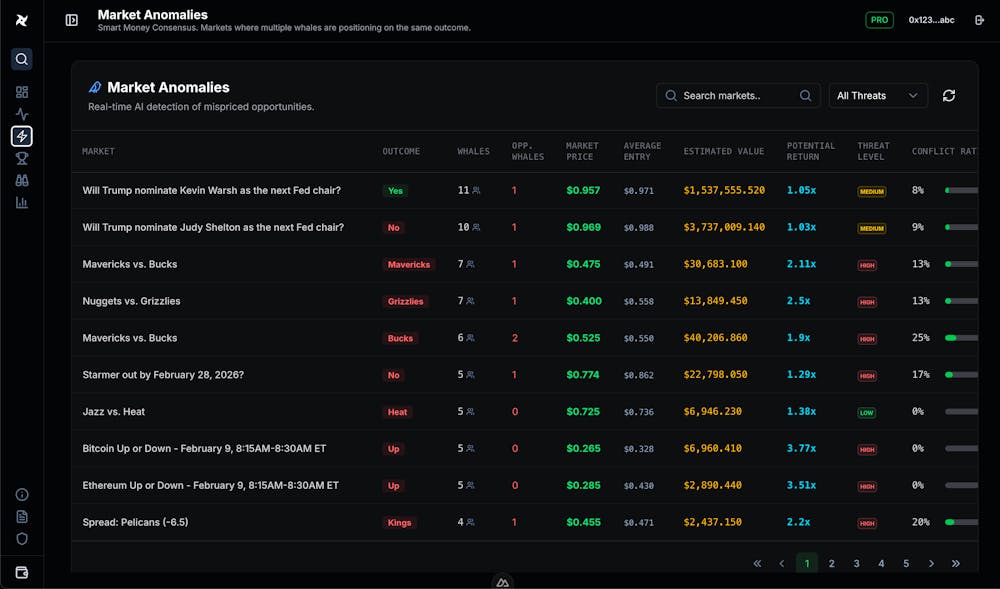Viewport: 1000px width, 589px height.
Task: Click the wallet icon at sidebar bottom
Action: [x=21, y=571]
